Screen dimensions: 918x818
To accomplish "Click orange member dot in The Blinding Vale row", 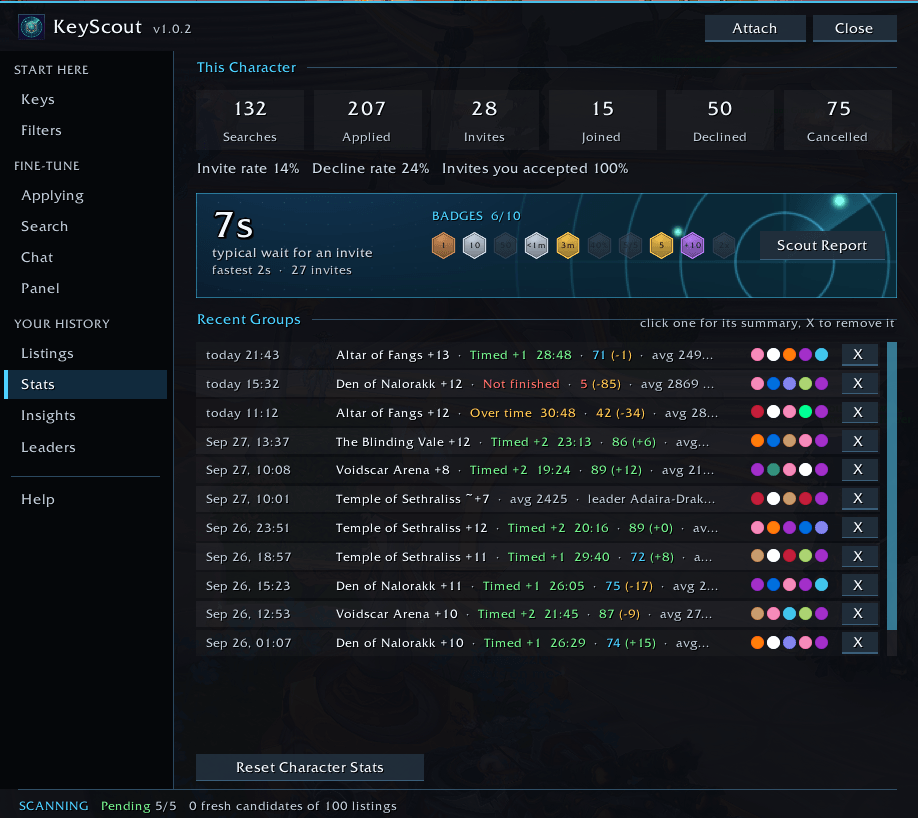I will pyautogui.click(x=757, y=440).
